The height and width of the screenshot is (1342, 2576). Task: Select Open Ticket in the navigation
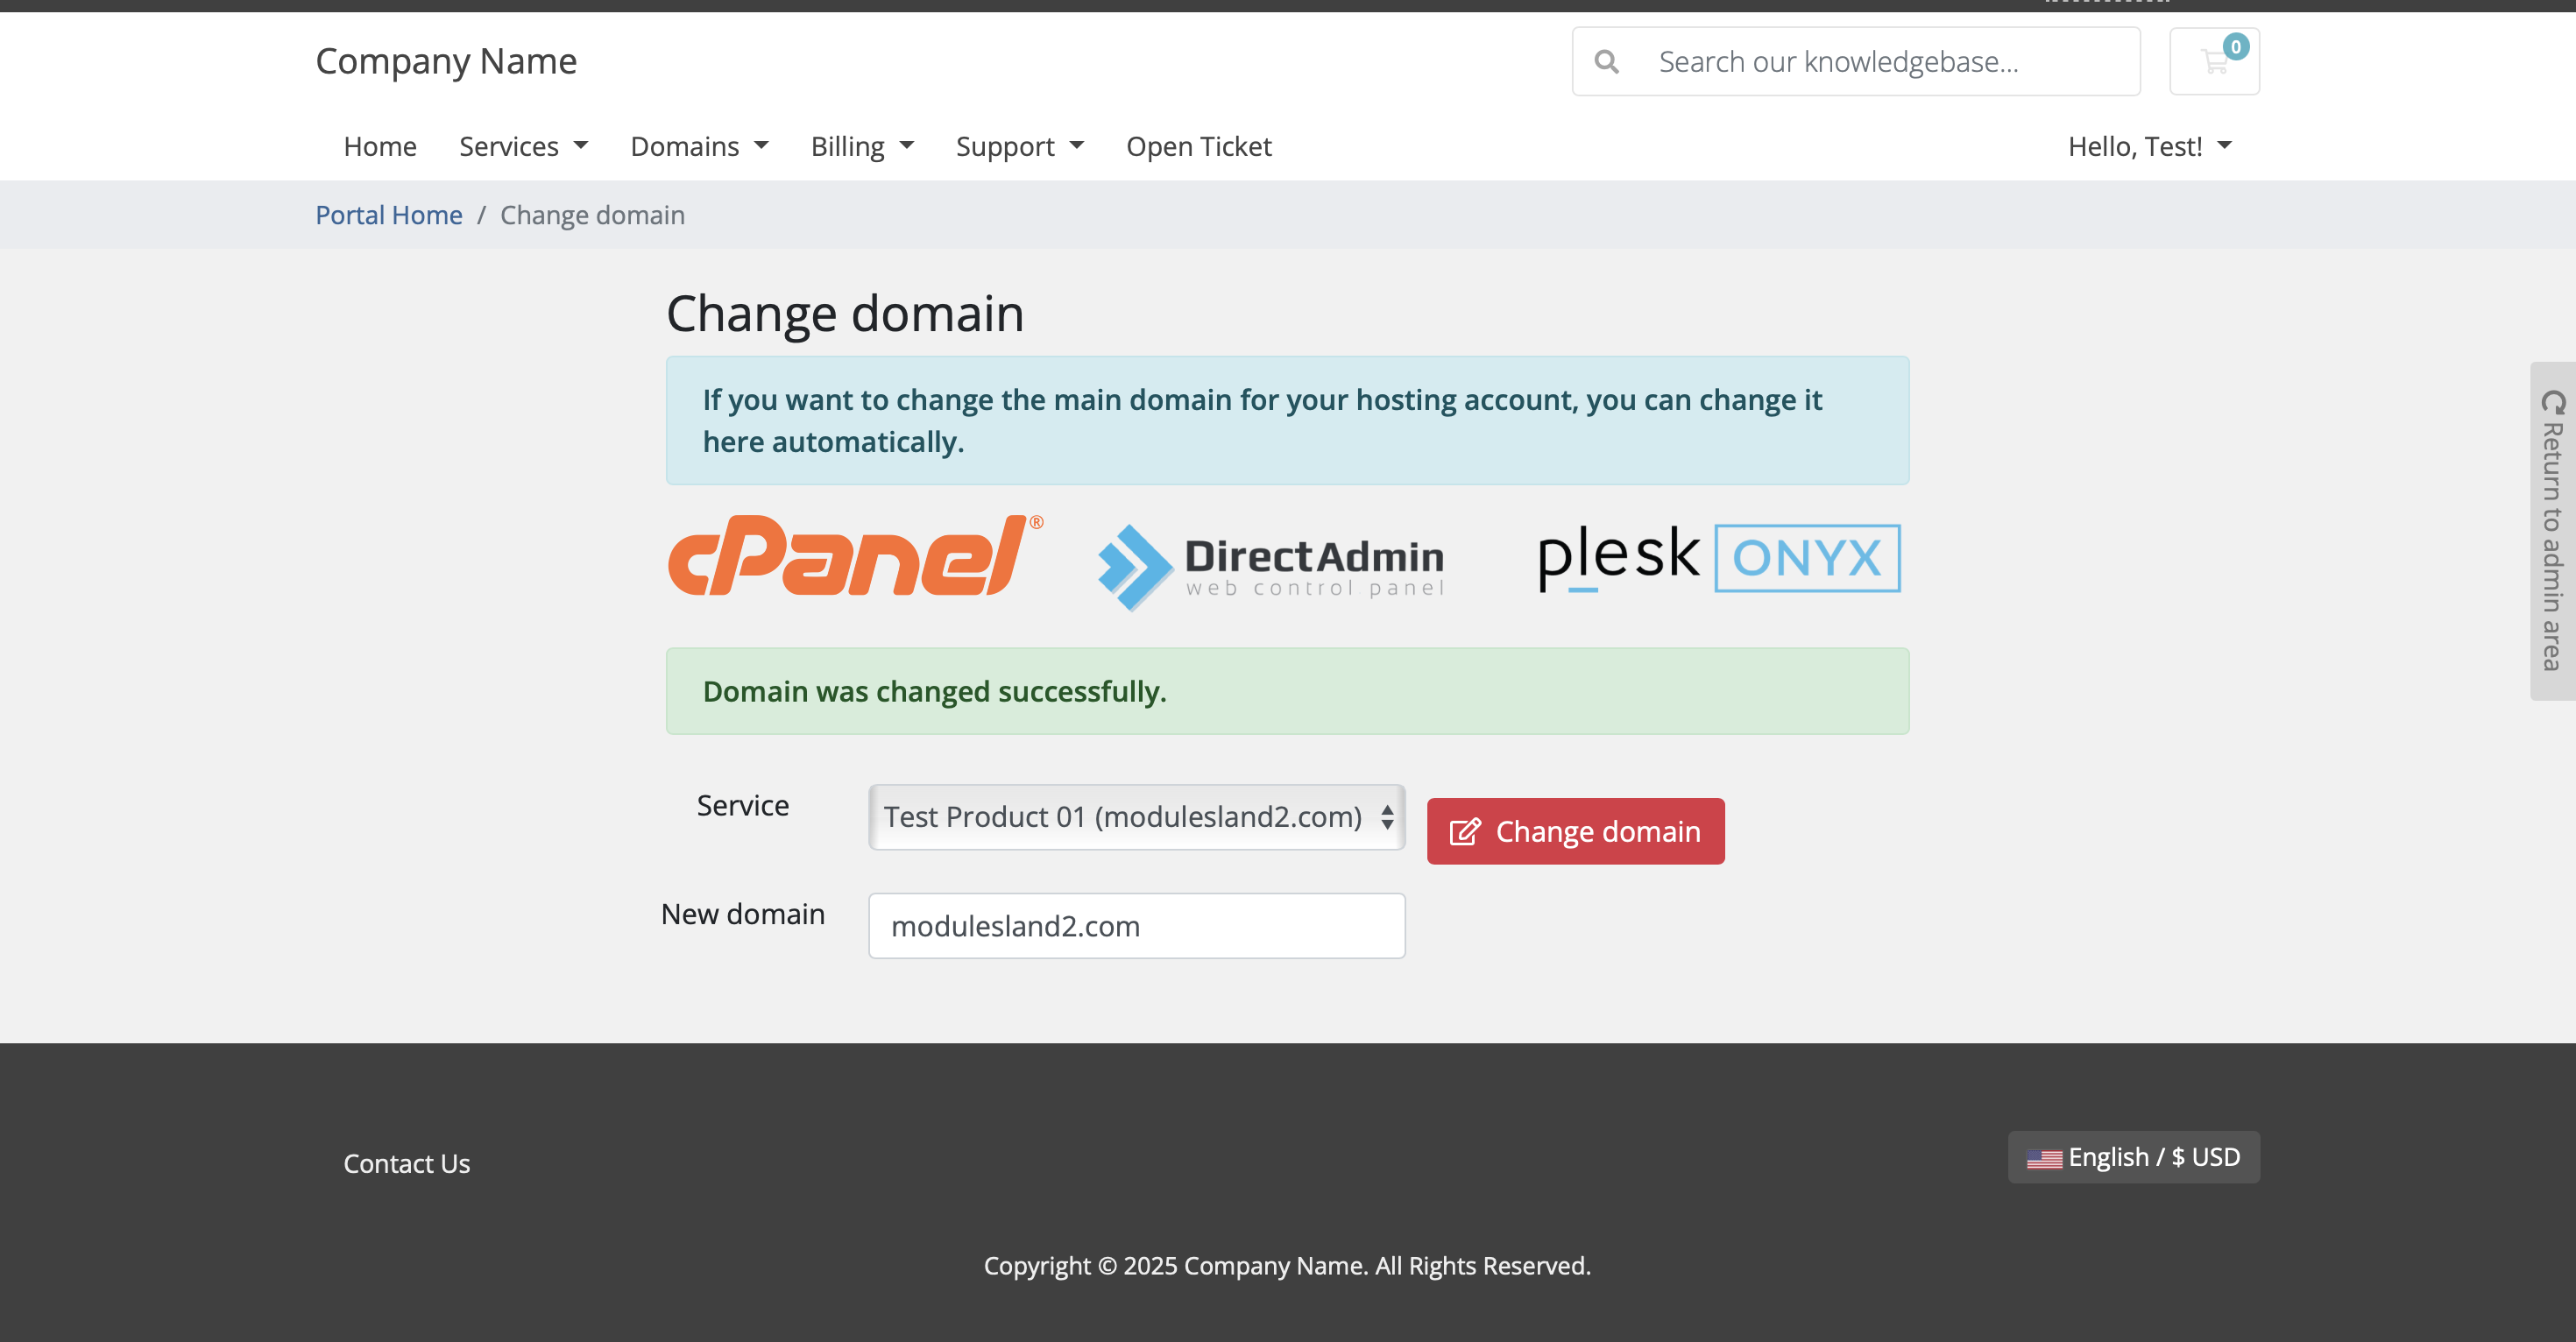(x=1198, y=146)
